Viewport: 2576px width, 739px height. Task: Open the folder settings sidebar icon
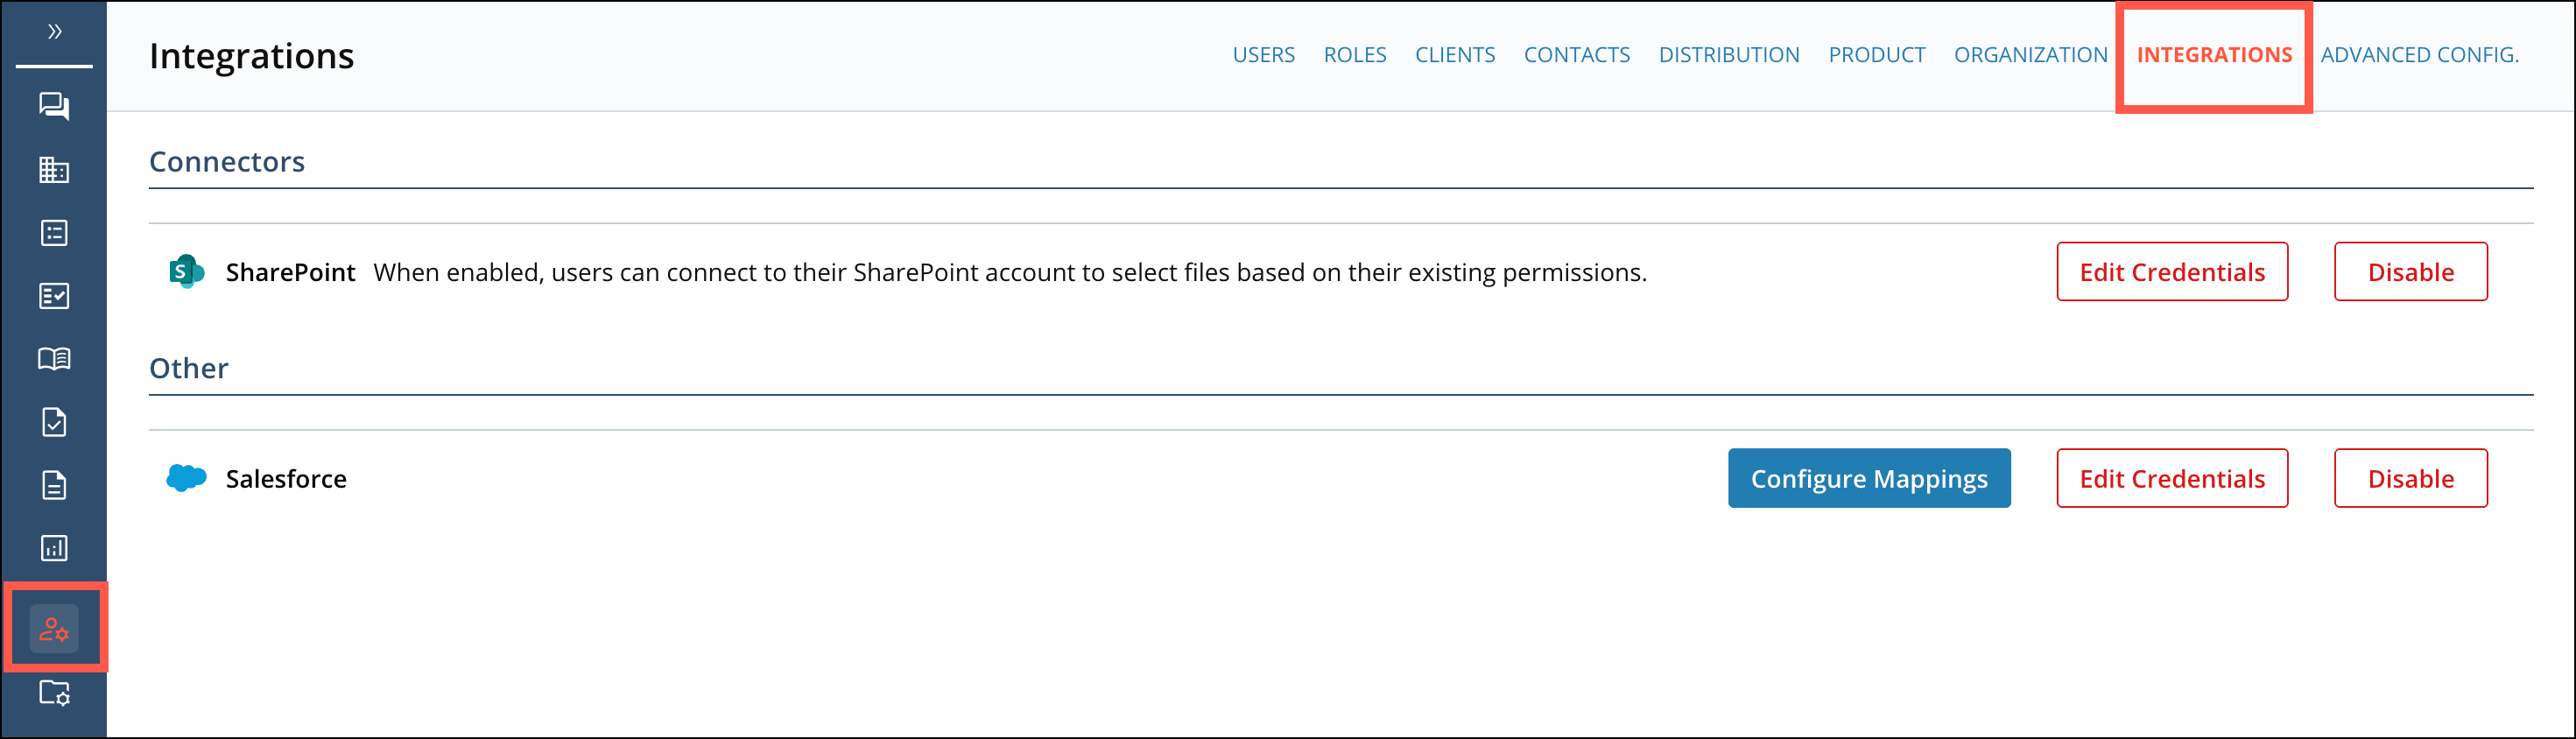coord(54,692)
